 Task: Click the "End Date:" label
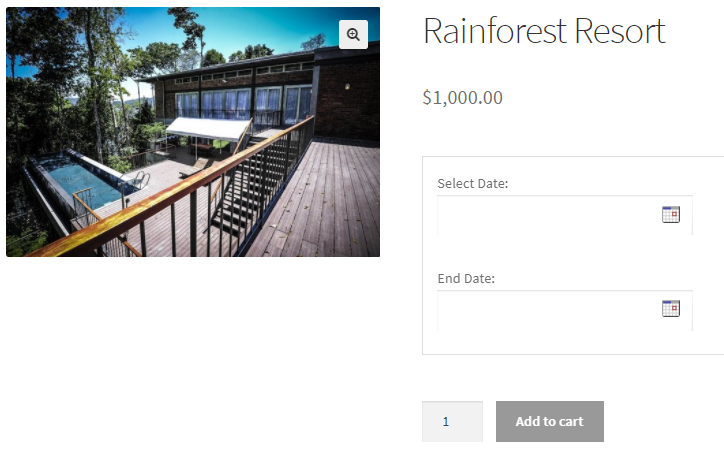(466, 279)
